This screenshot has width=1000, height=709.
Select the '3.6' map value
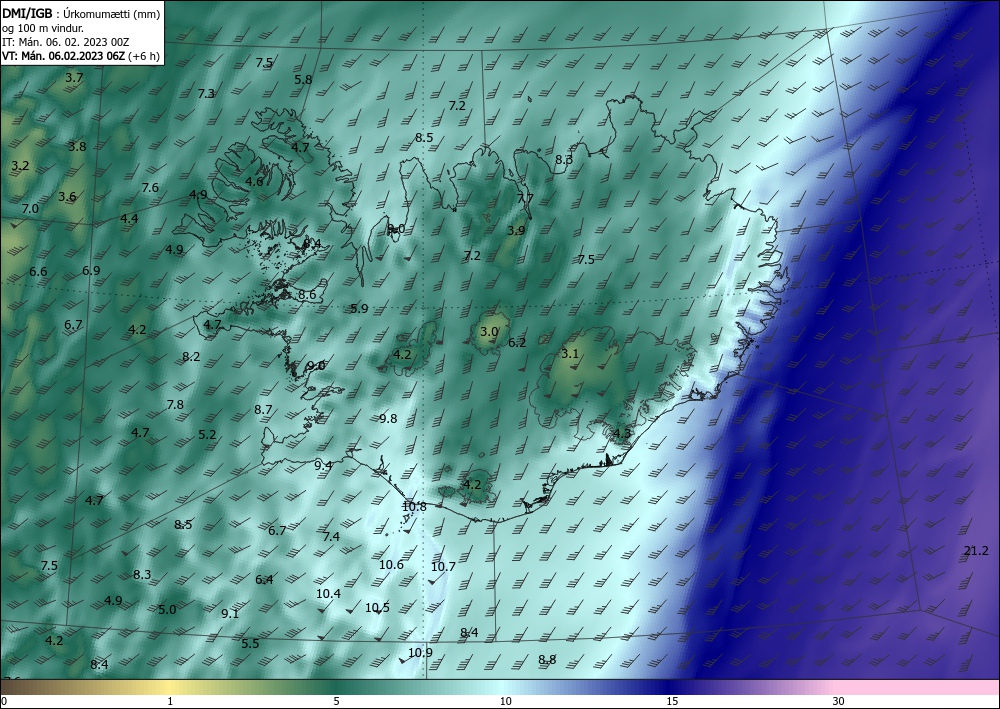[x=67, y=196]
